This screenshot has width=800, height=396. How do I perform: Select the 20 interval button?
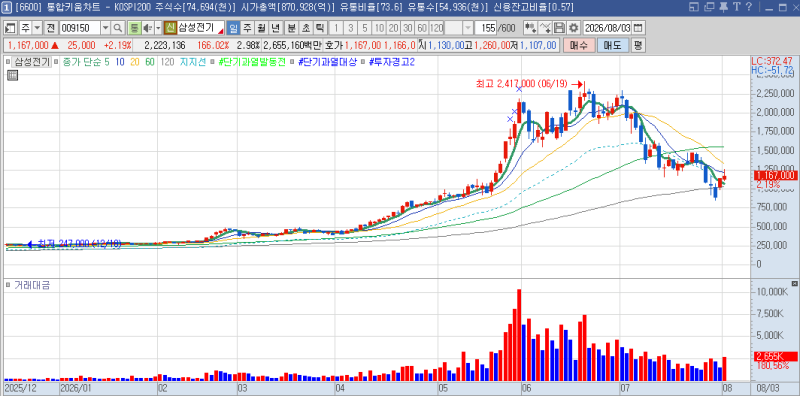click(x=393, y=28)
